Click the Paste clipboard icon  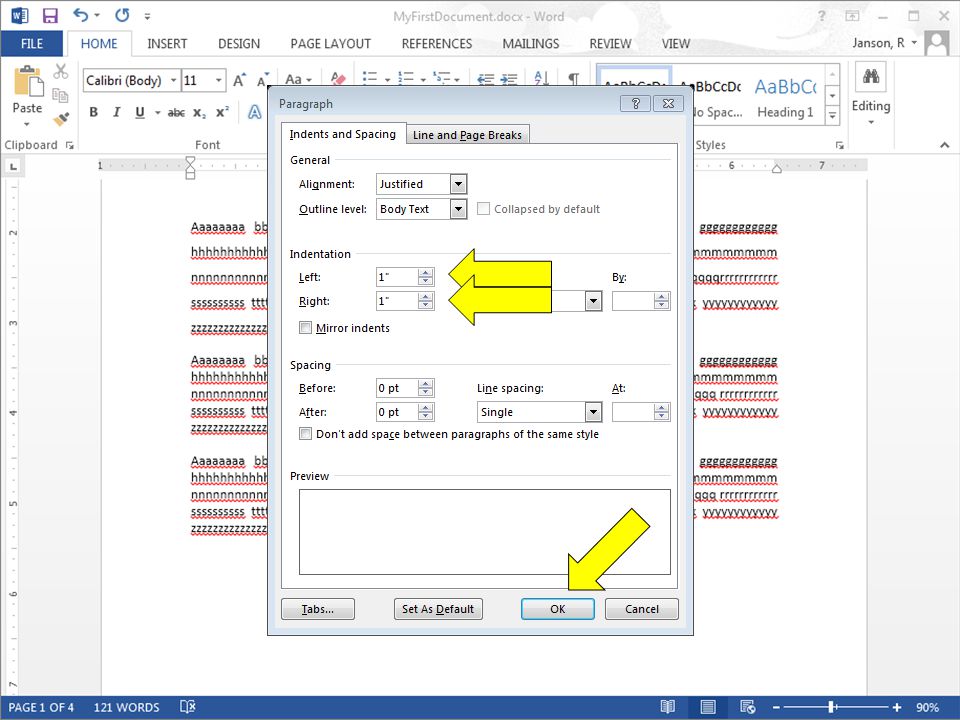[28, 82]
